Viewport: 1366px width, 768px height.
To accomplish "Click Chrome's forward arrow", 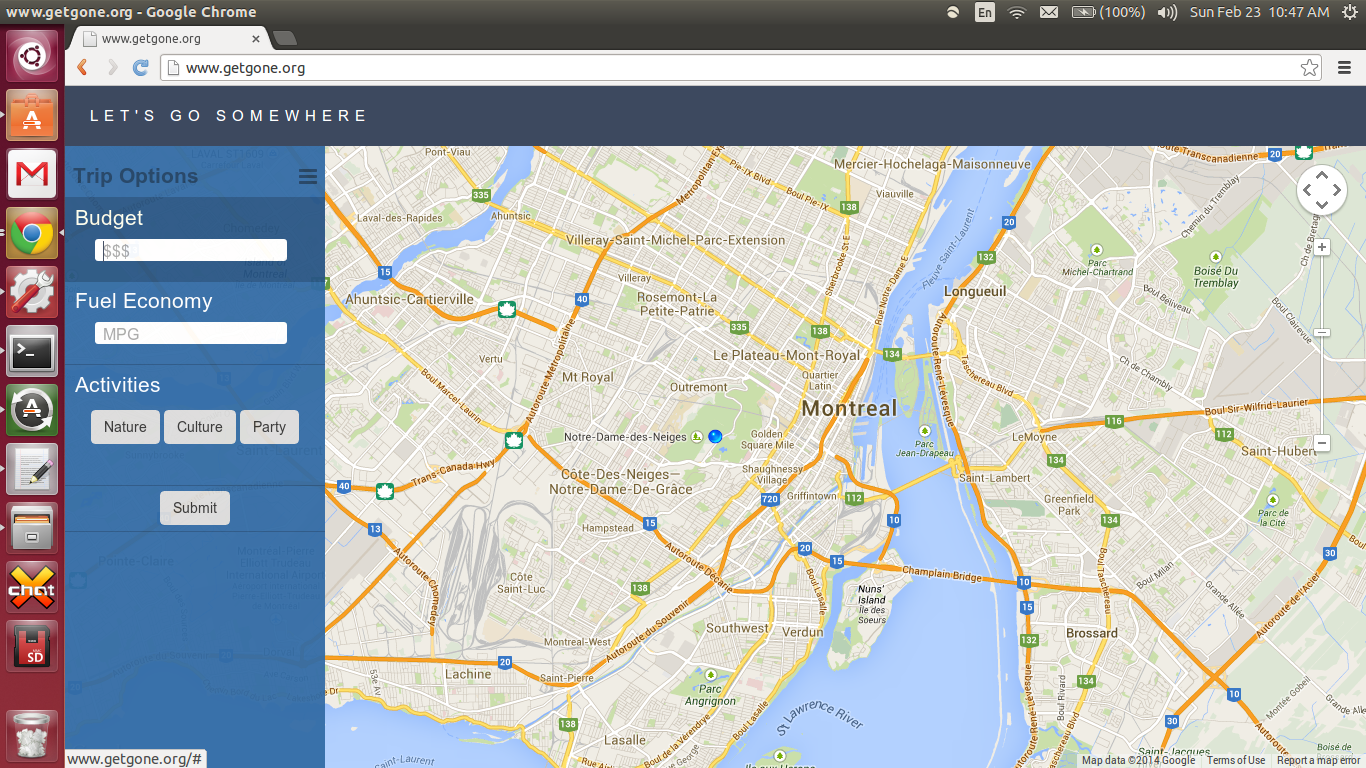I will coord(112,68).
